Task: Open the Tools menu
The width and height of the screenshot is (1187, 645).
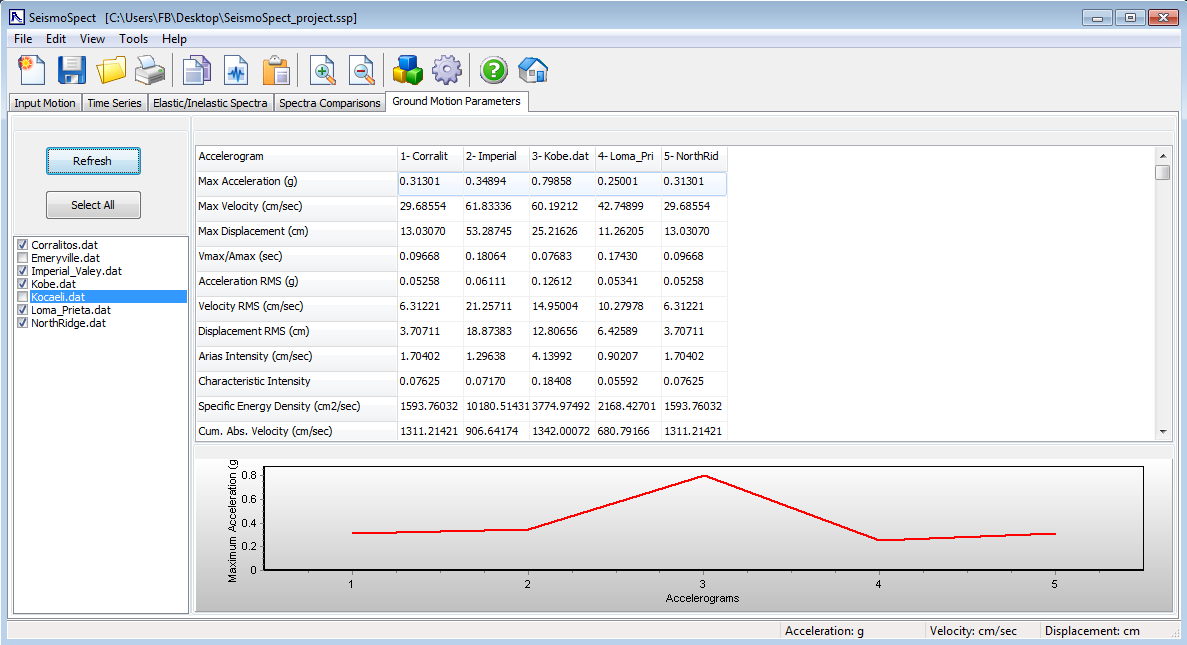Action: click(133, 39)
